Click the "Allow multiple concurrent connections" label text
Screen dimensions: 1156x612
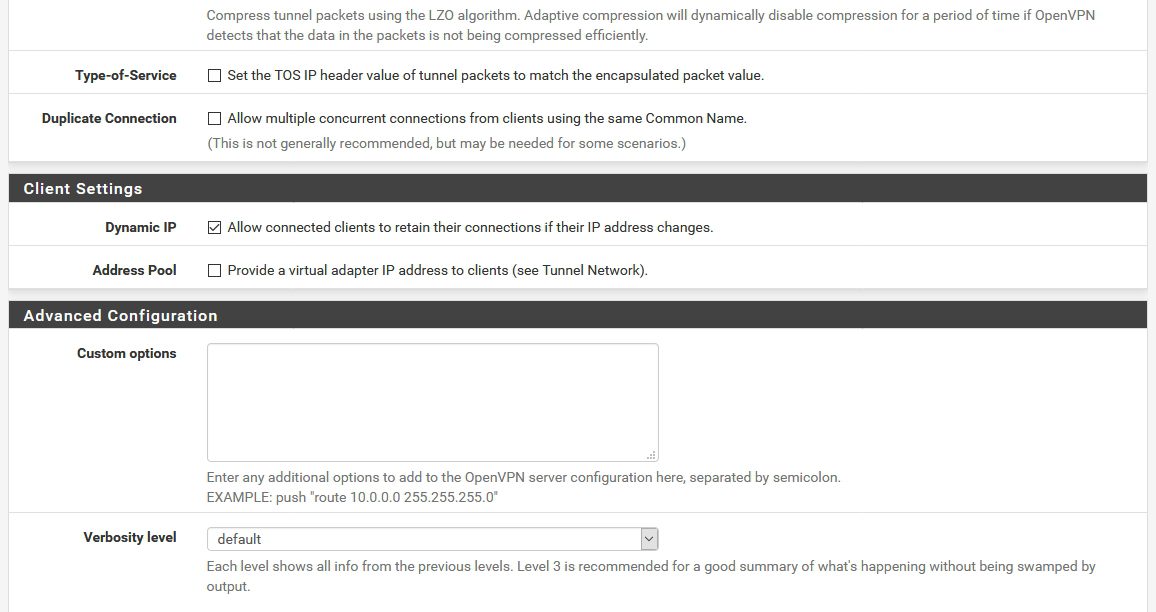point(487,118)
